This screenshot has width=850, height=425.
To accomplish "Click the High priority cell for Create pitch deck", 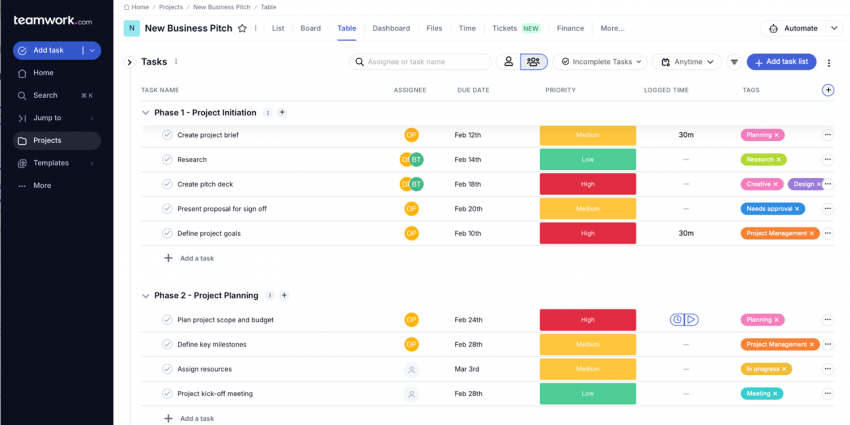I will [x=587, y=184].
